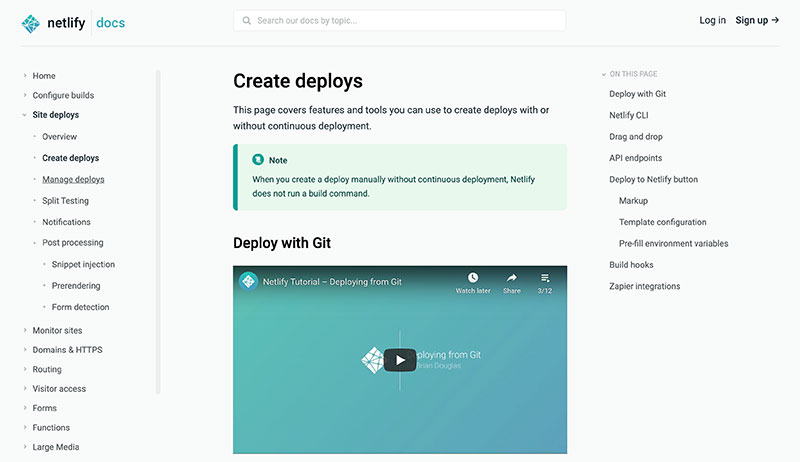Click the Netlify logo icon
The image size is (800, 462).
(x=32, y=22)
